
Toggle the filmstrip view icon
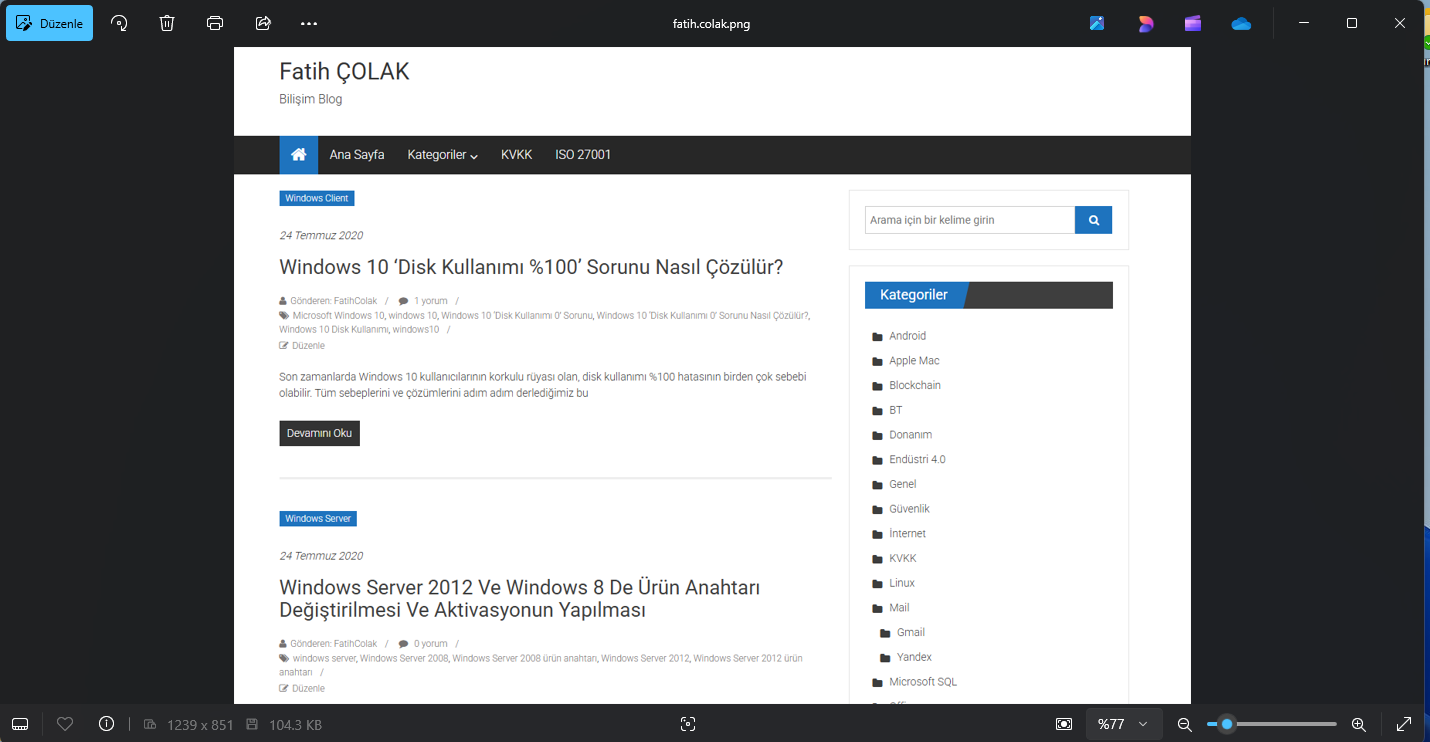click(x=20, y=724)
